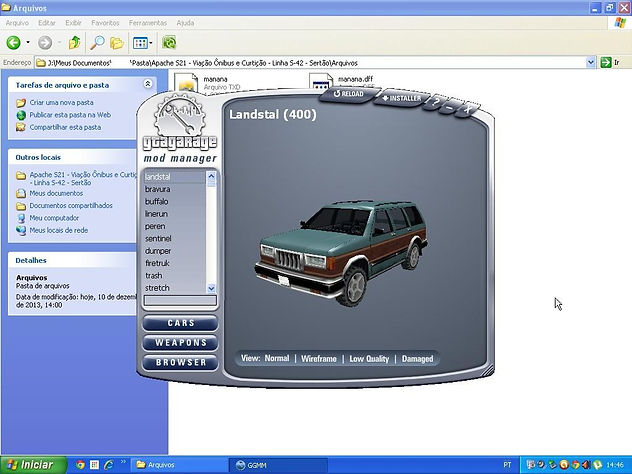The width and height of the screenshot is (632, 474).
Task: Open the Exibir menu
Action: tap(73, 23)
